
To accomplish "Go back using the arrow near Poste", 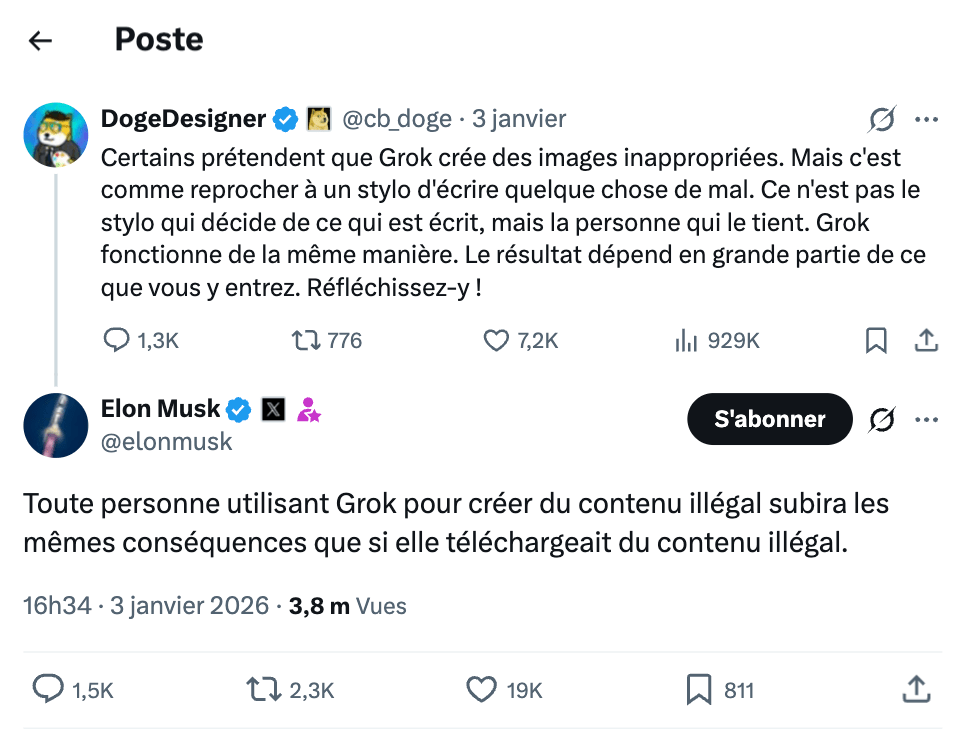I will pyautogui.click(x=38, y=40).
